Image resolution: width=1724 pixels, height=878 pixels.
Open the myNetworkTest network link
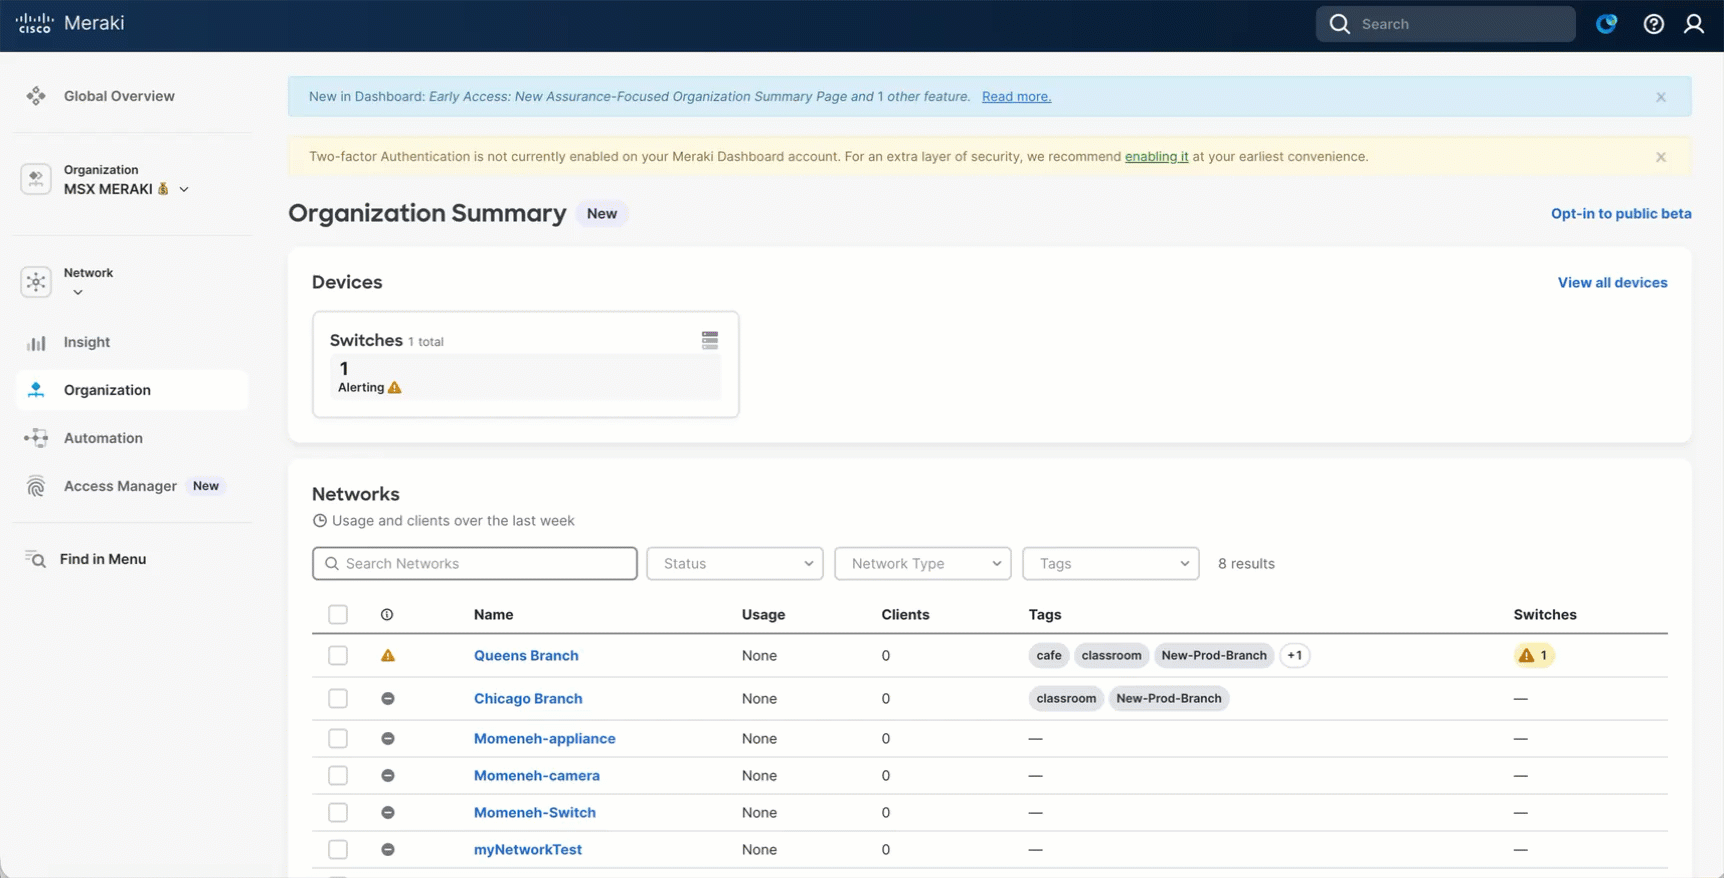tap(528, 849)
